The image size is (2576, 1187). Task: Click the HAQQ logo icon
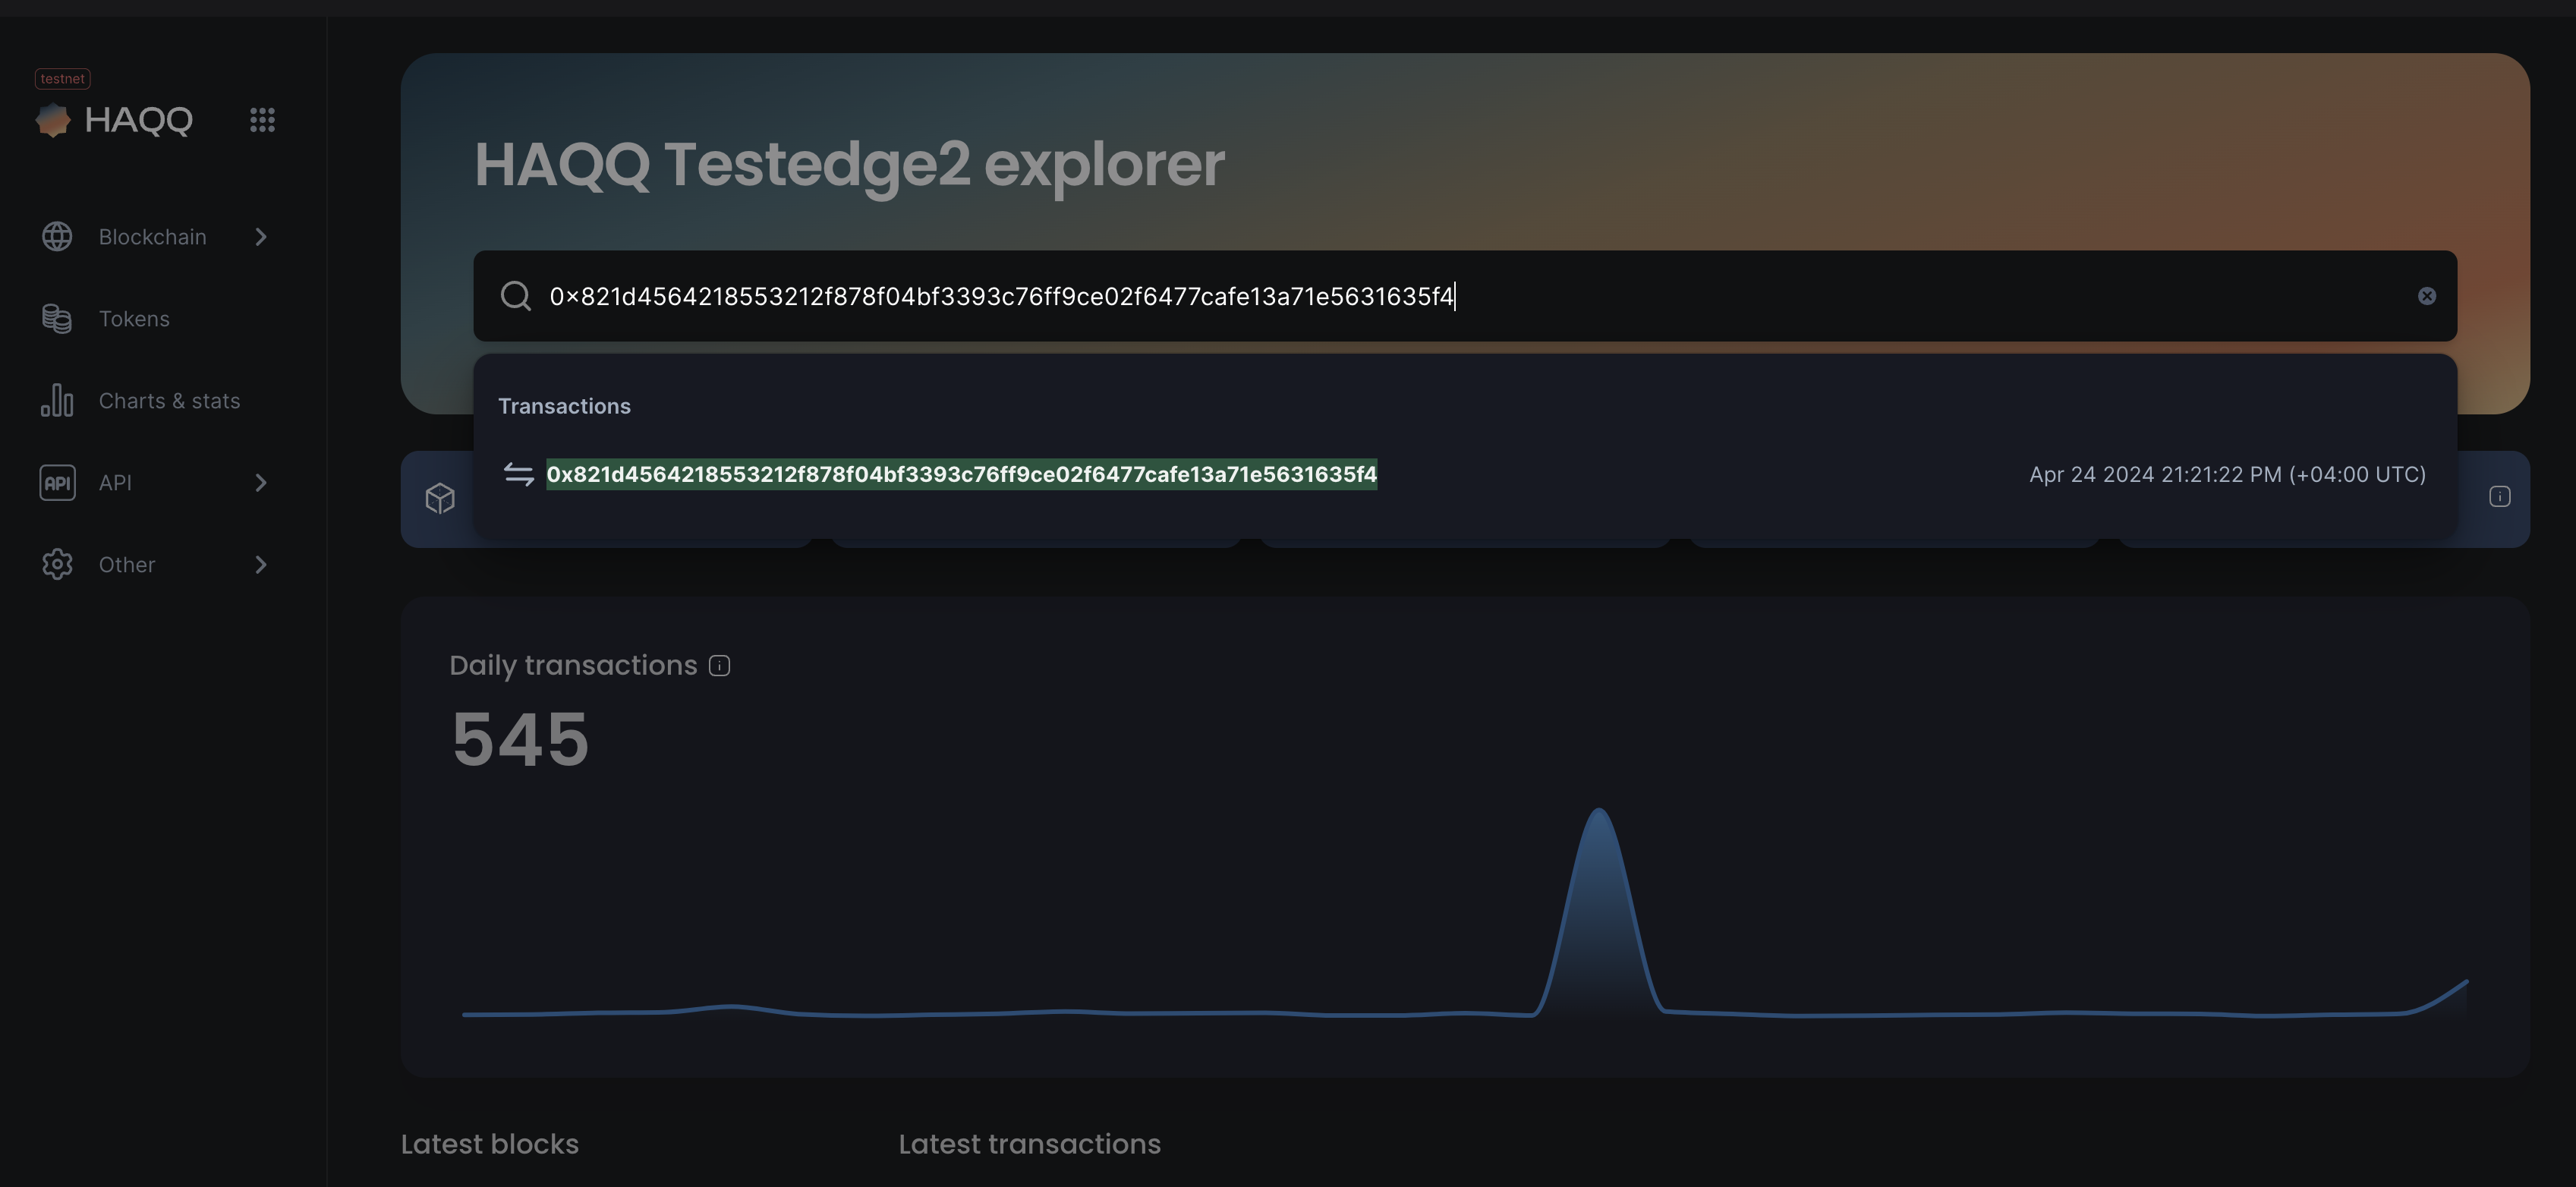point(53,120)
